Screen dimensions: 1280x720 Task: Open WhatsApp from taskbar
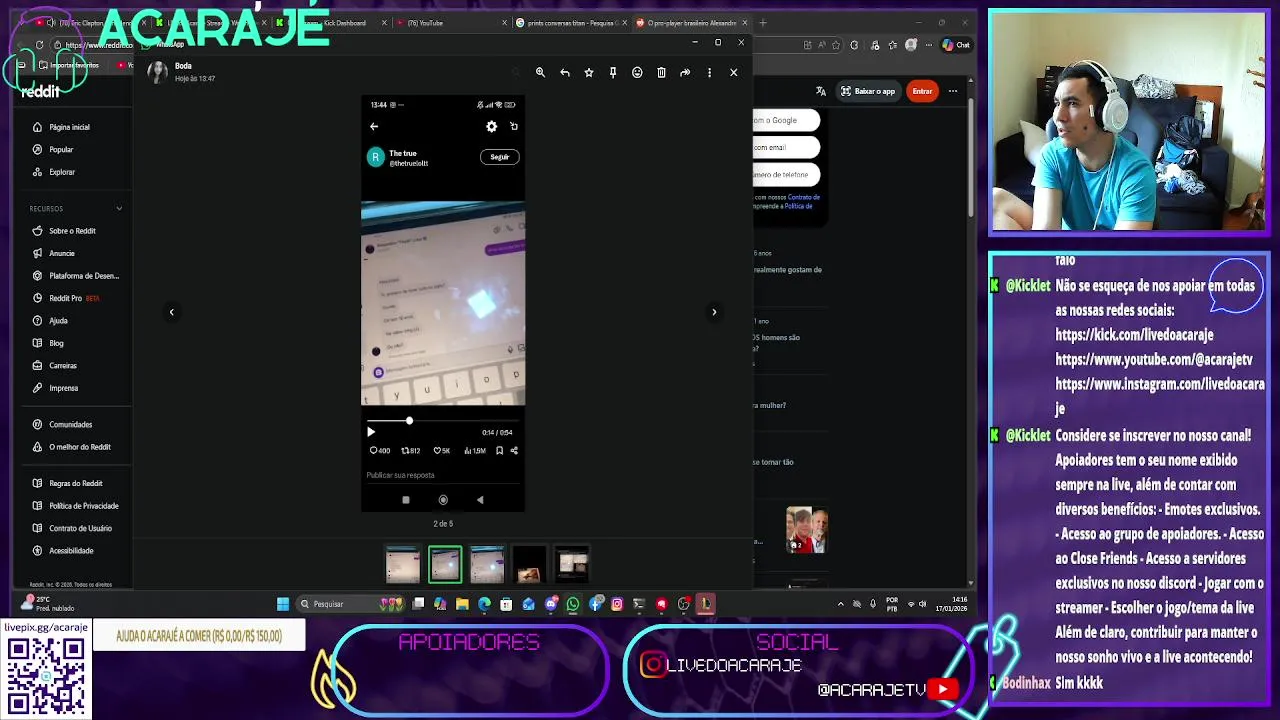573,604
